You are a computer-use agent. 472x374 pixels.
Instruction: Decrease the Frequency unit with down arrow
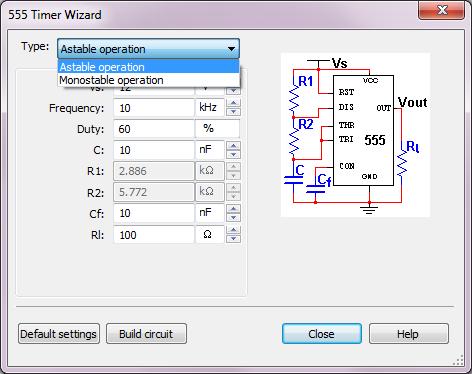tap(233, 112)
